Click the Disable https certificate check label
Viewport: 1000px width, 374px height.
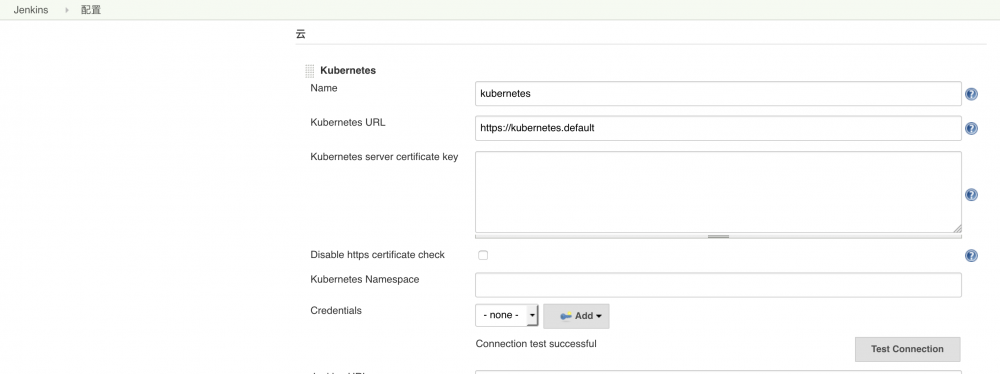tap(378, 255)
